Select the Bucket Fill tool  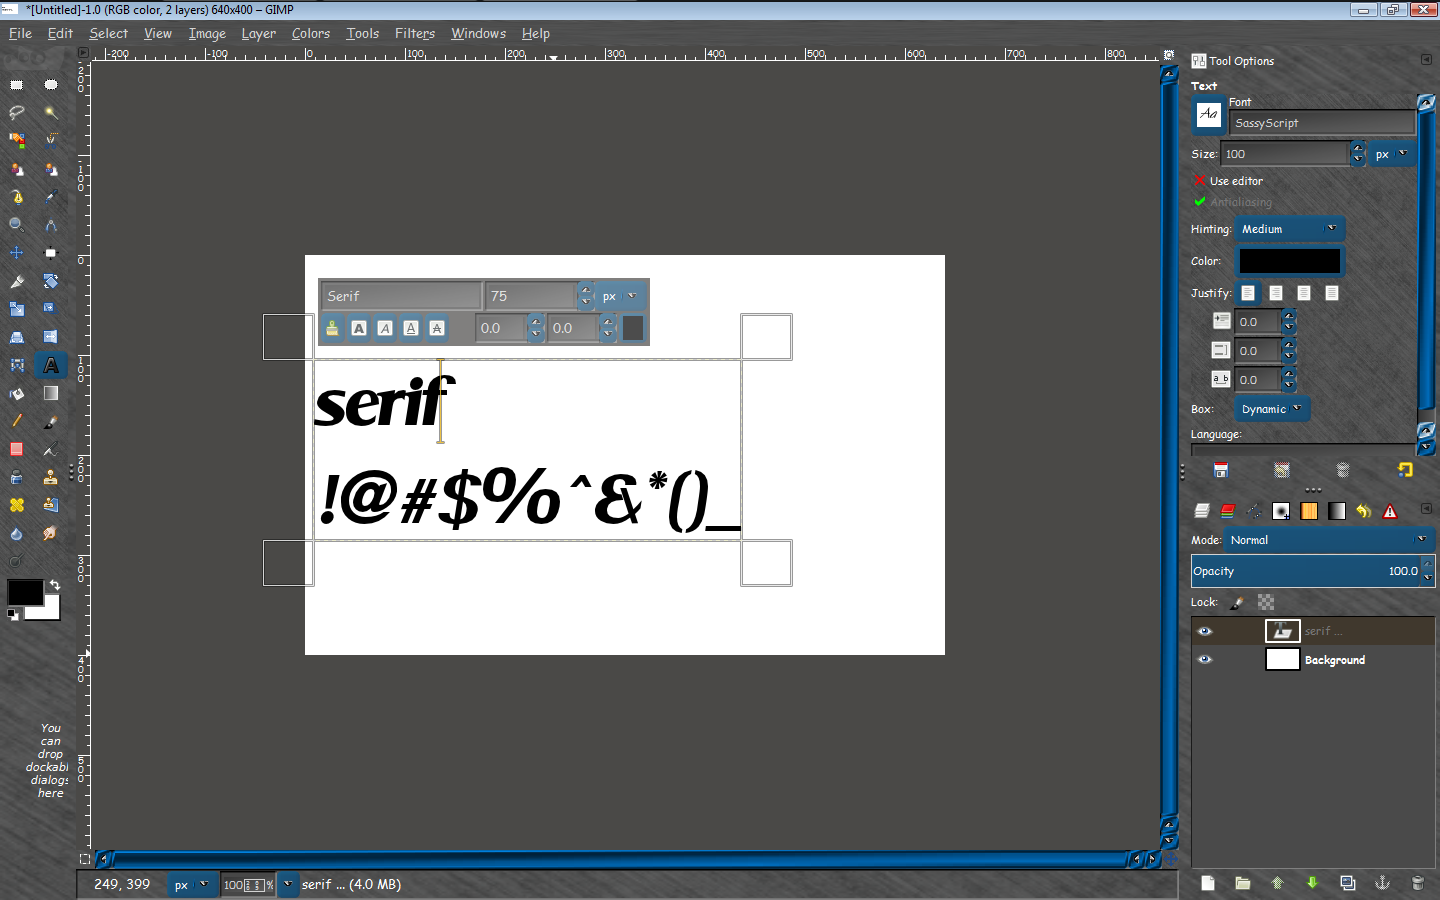tap(17, 393)
